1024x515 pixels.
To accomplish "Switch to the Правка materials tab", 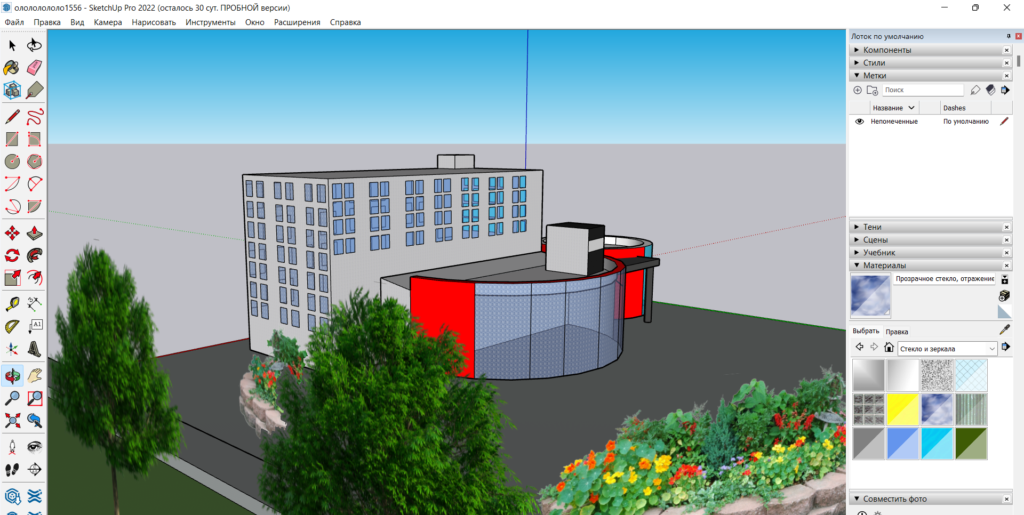I will point(897,332).
